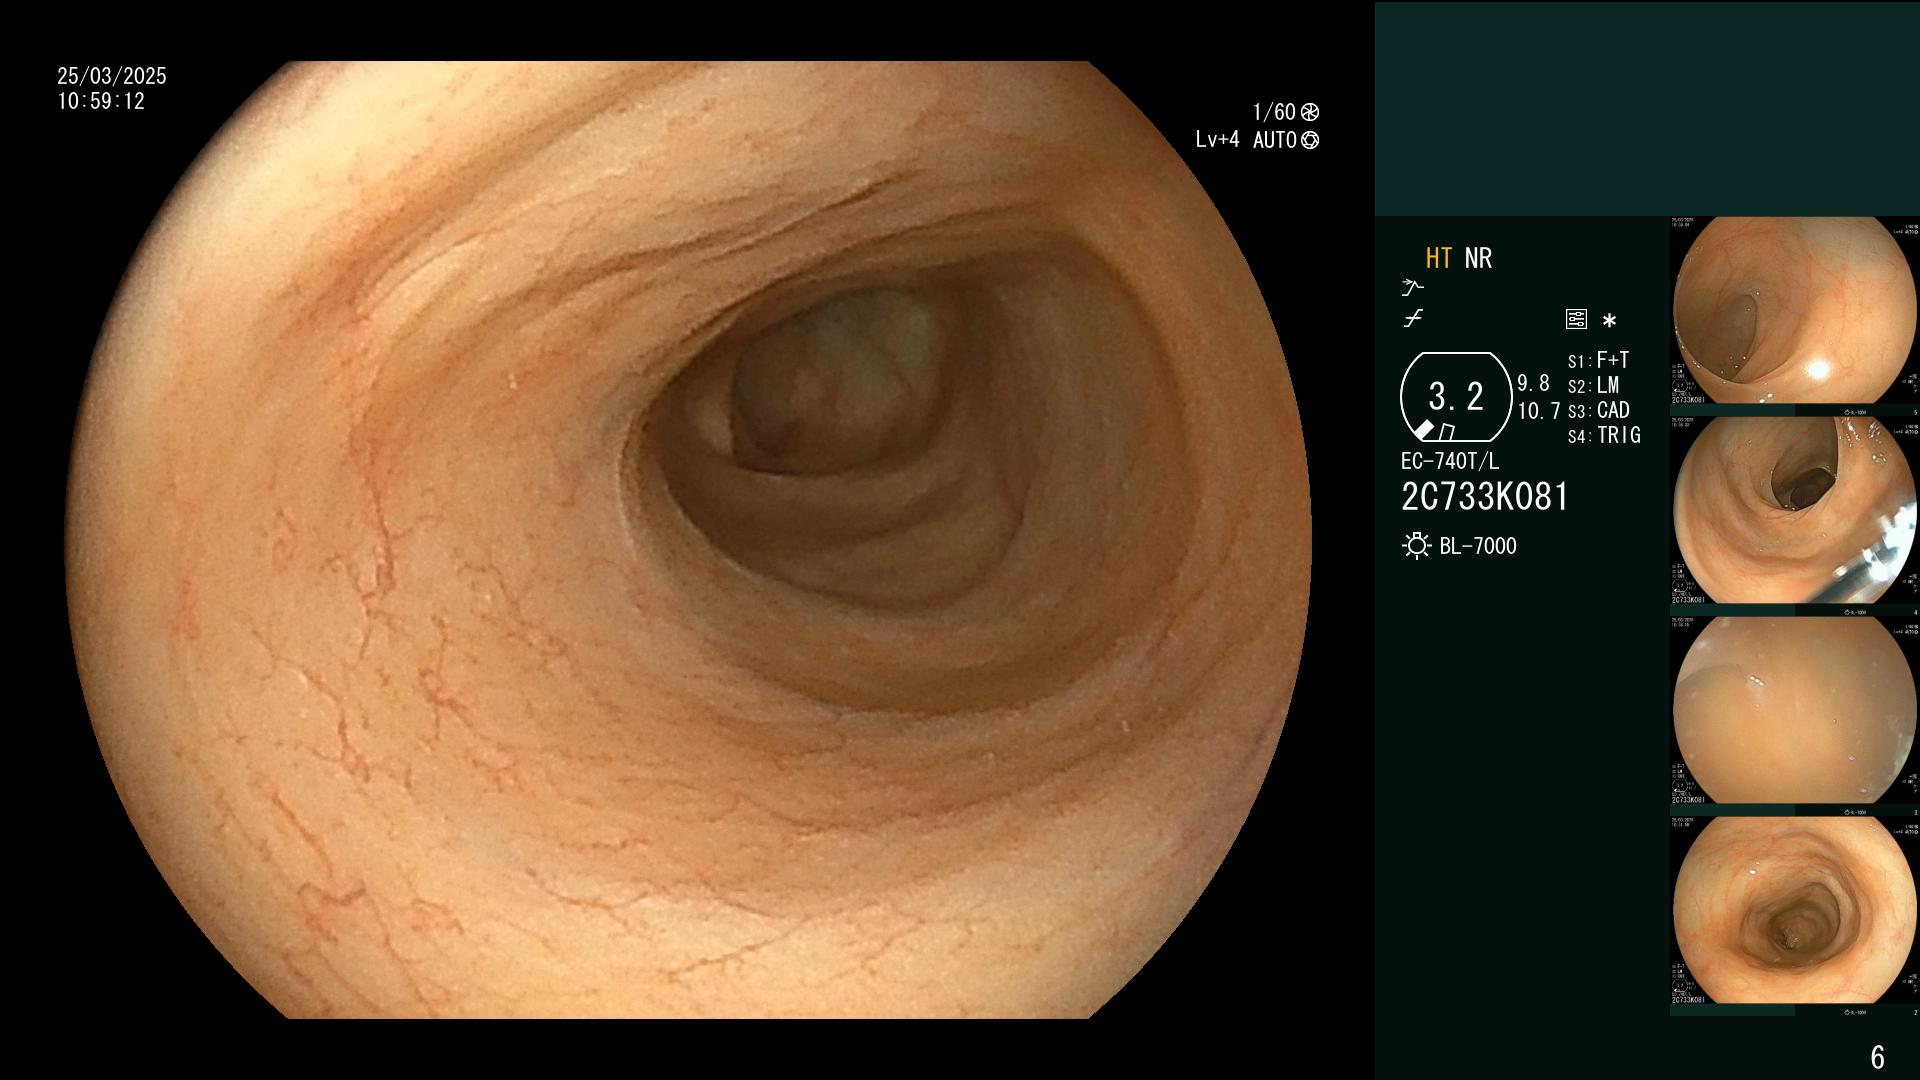
Task: Click the hollow rectangle marker in scope diagram
Action: click(1447, 432)
